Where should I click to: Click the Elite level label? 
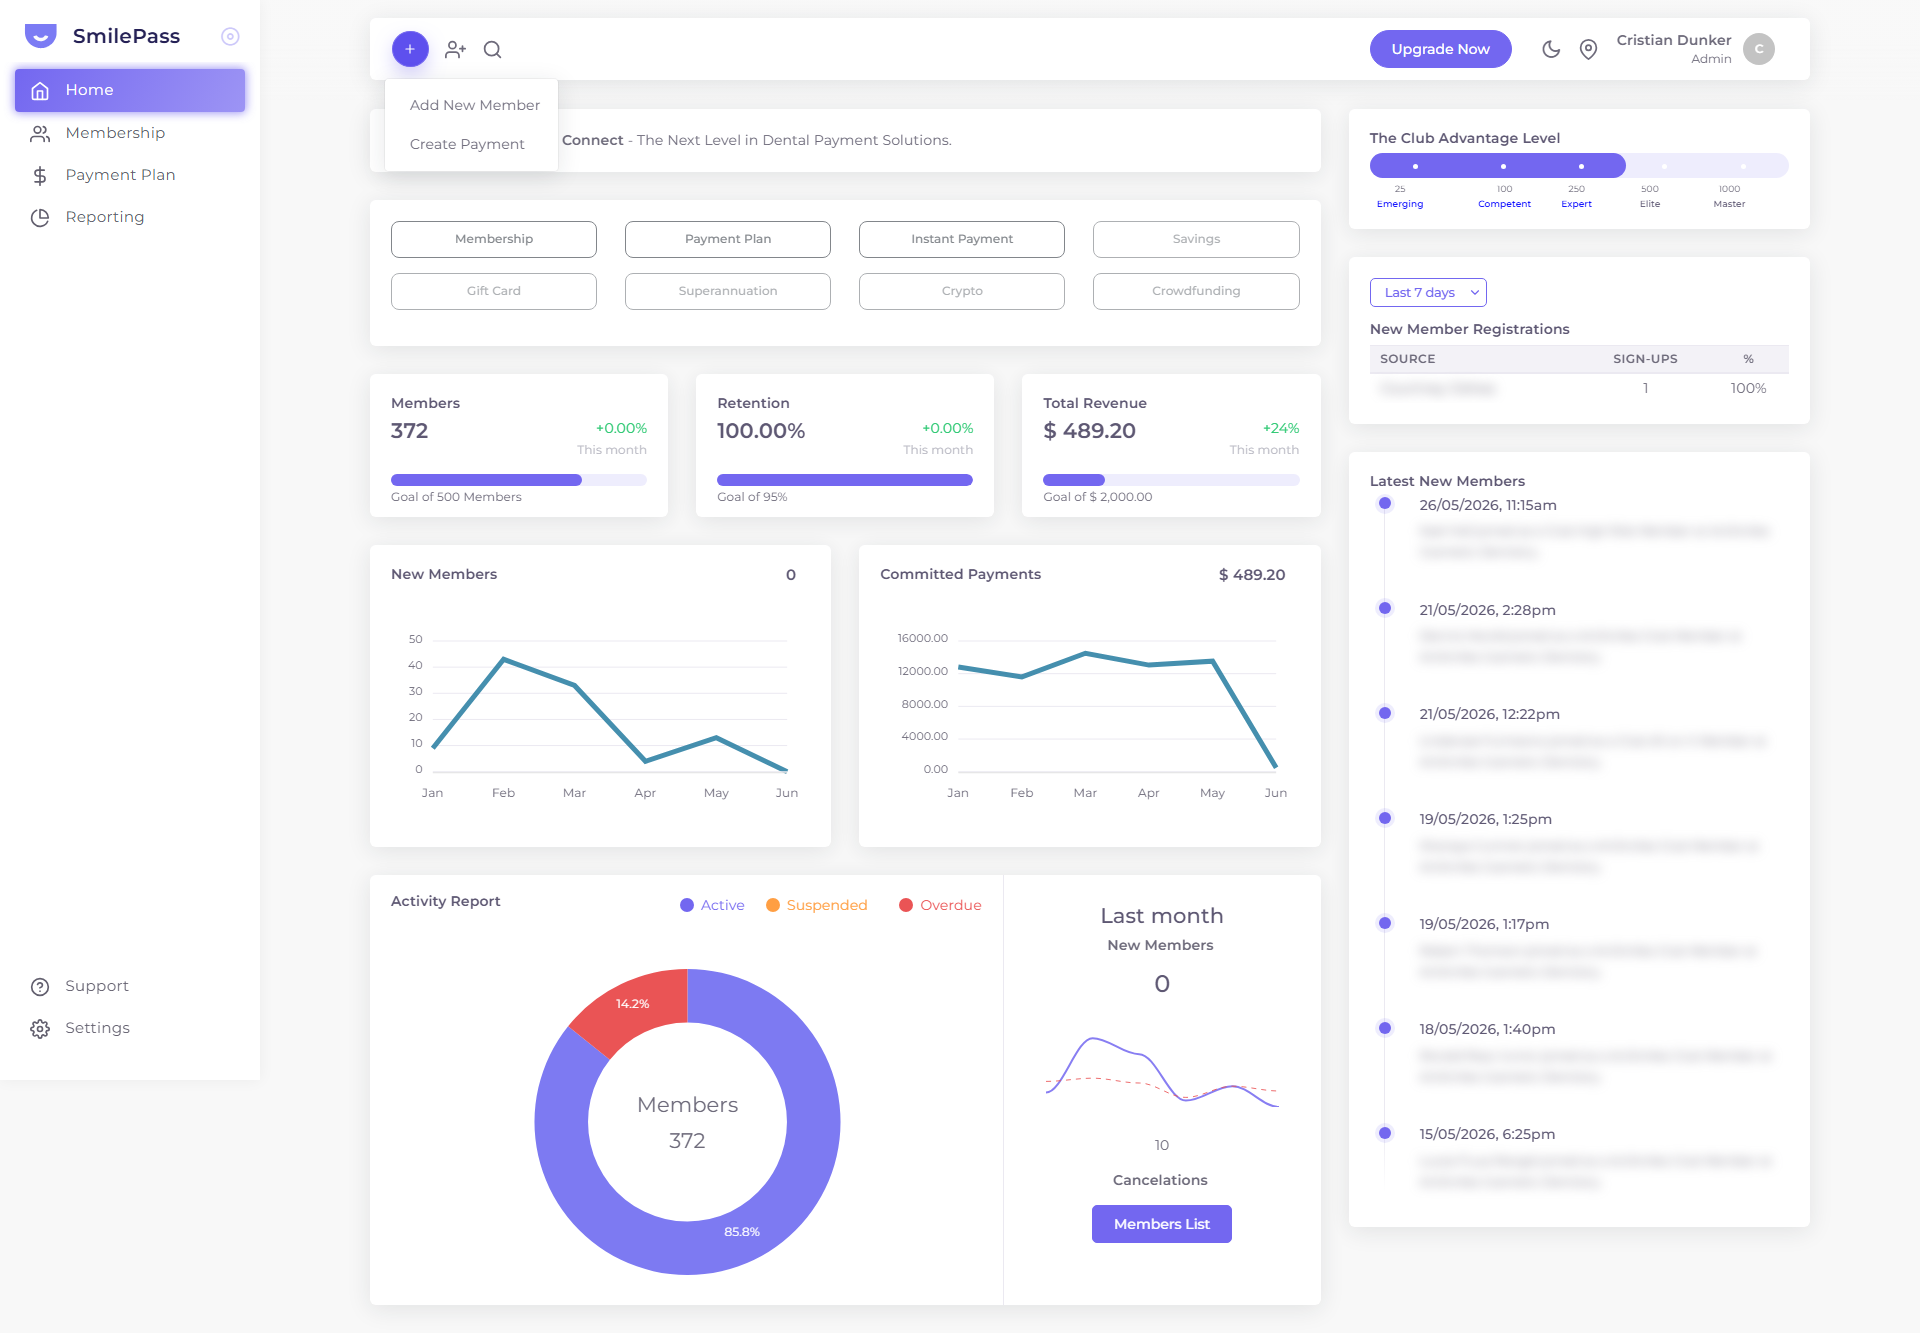point(1650,204)
